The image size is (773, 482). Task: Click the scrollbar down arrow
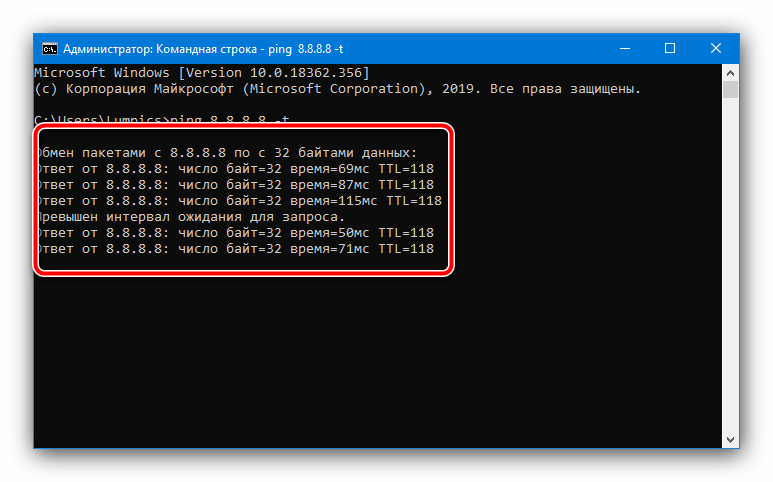tap(731, 441)
